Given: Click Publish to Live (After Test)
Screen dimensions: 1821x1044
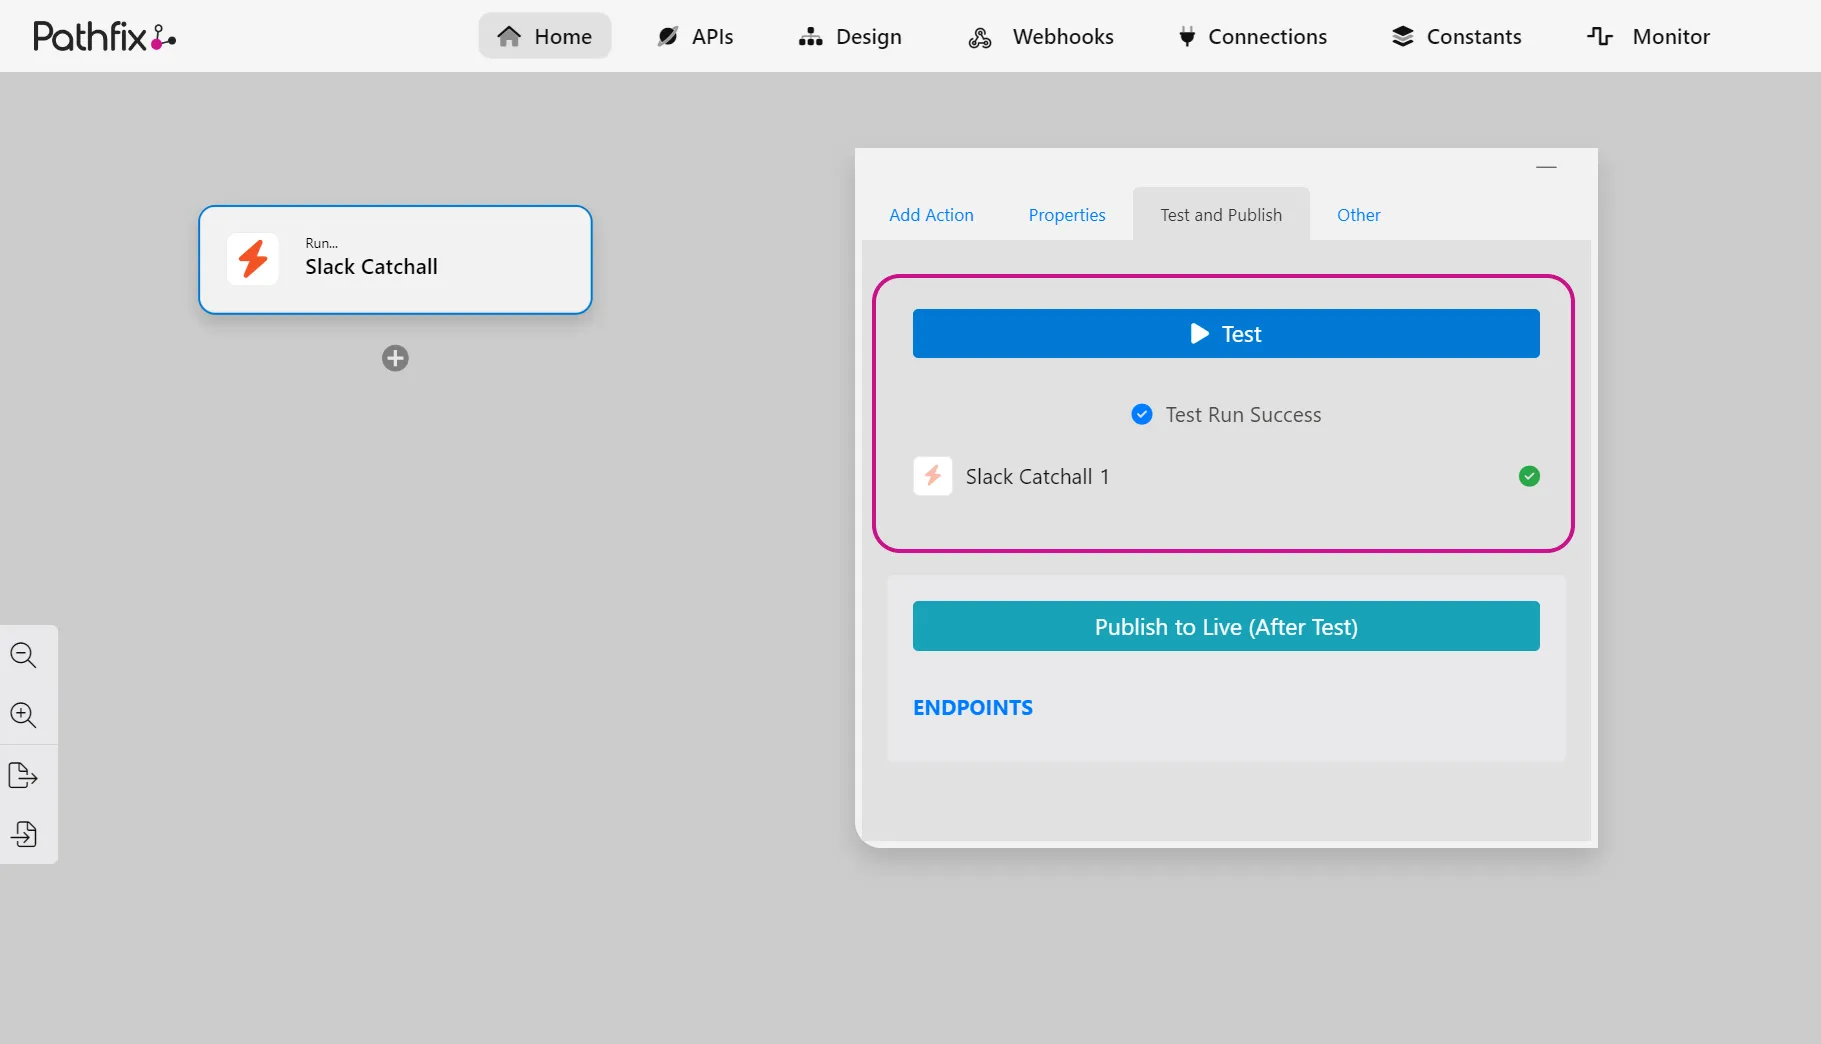Looking at the screenshot, I should click(x=1226, y=626).
